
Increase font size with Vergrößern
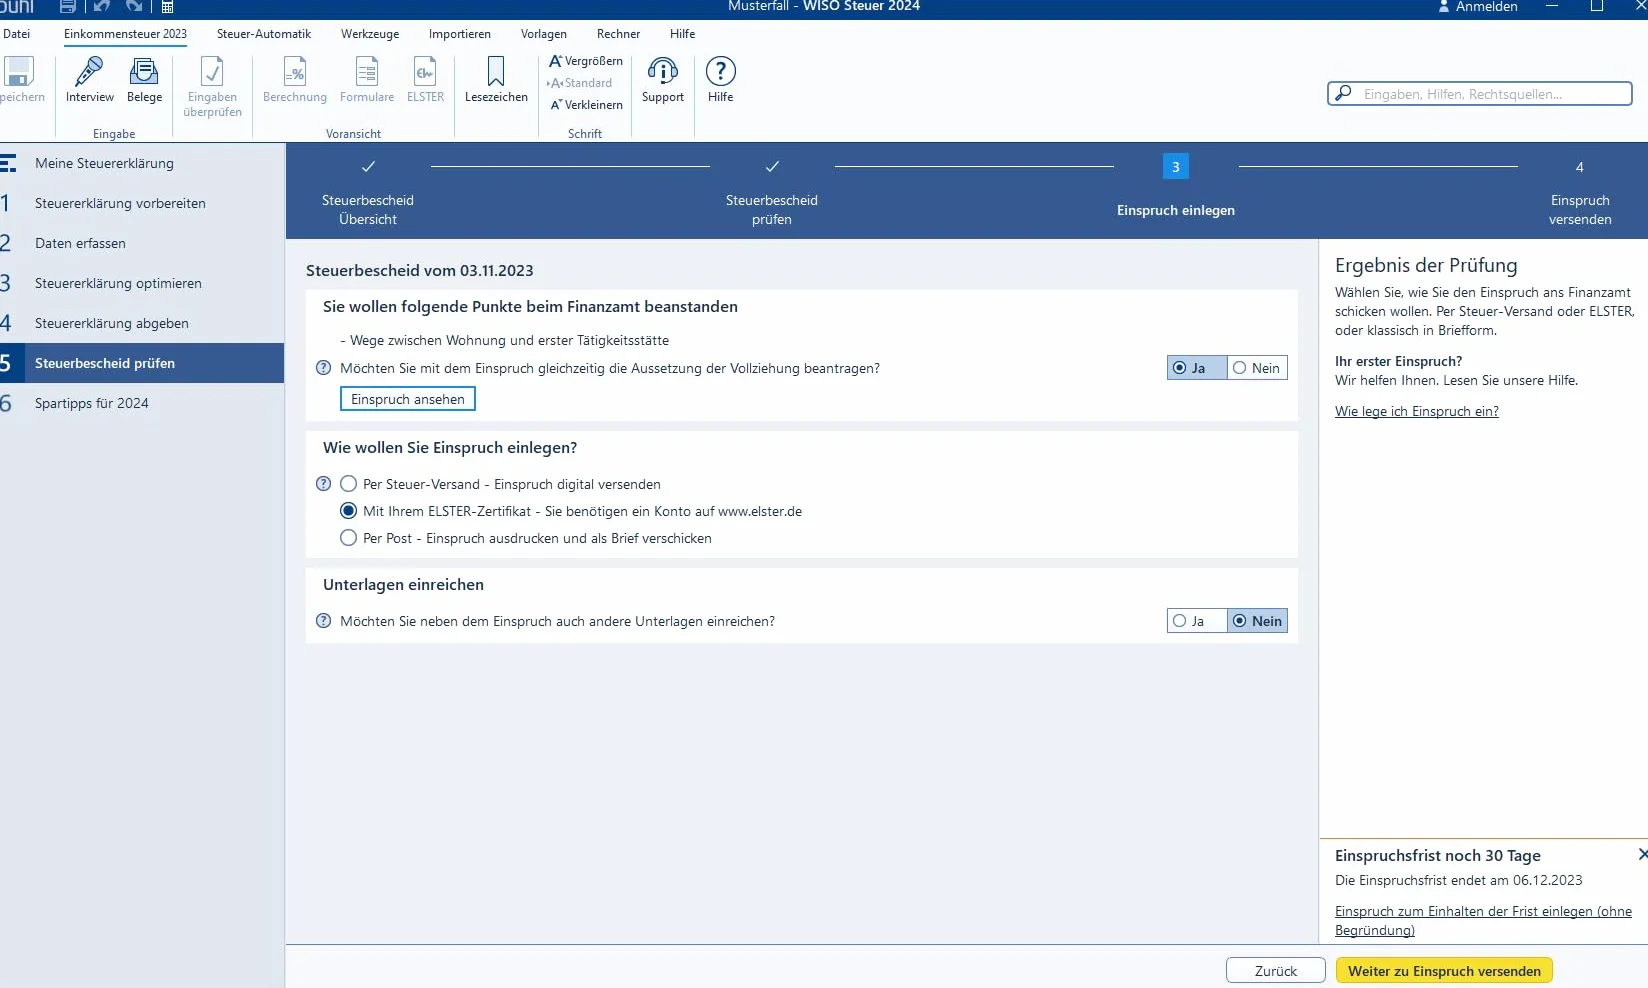[586, 61]
